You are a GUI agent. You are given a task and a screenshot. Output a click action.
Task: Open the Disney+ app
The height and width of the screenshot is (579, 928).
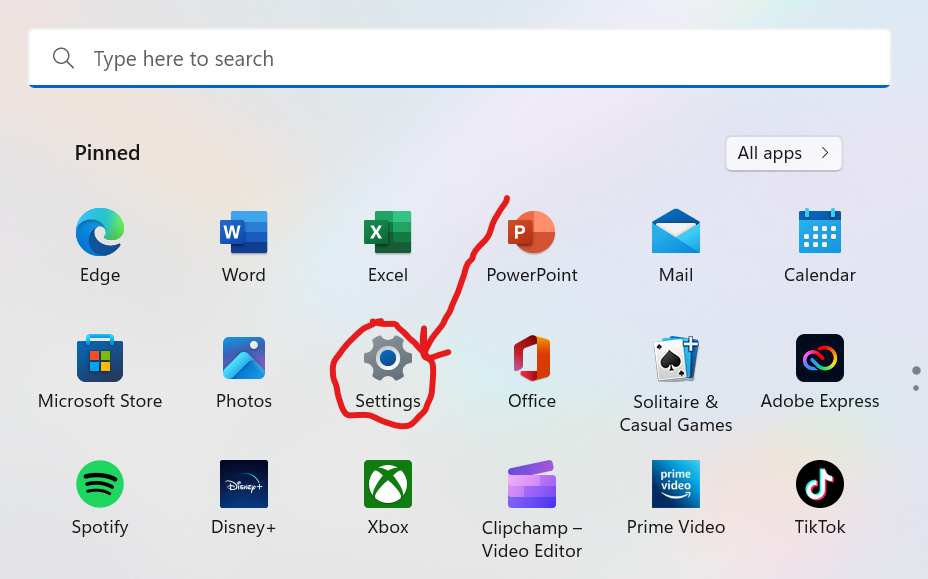click(x=244, y=484)
